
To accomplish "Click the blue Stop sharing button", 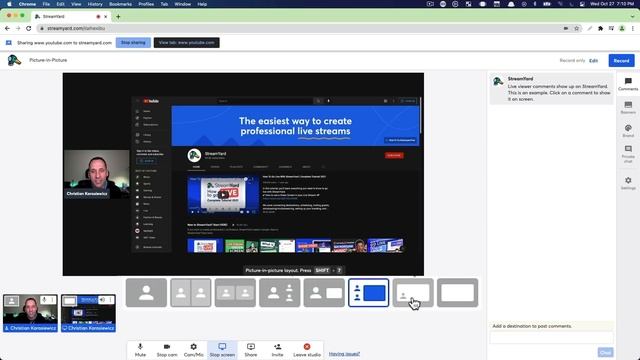I will click(133, 42).
